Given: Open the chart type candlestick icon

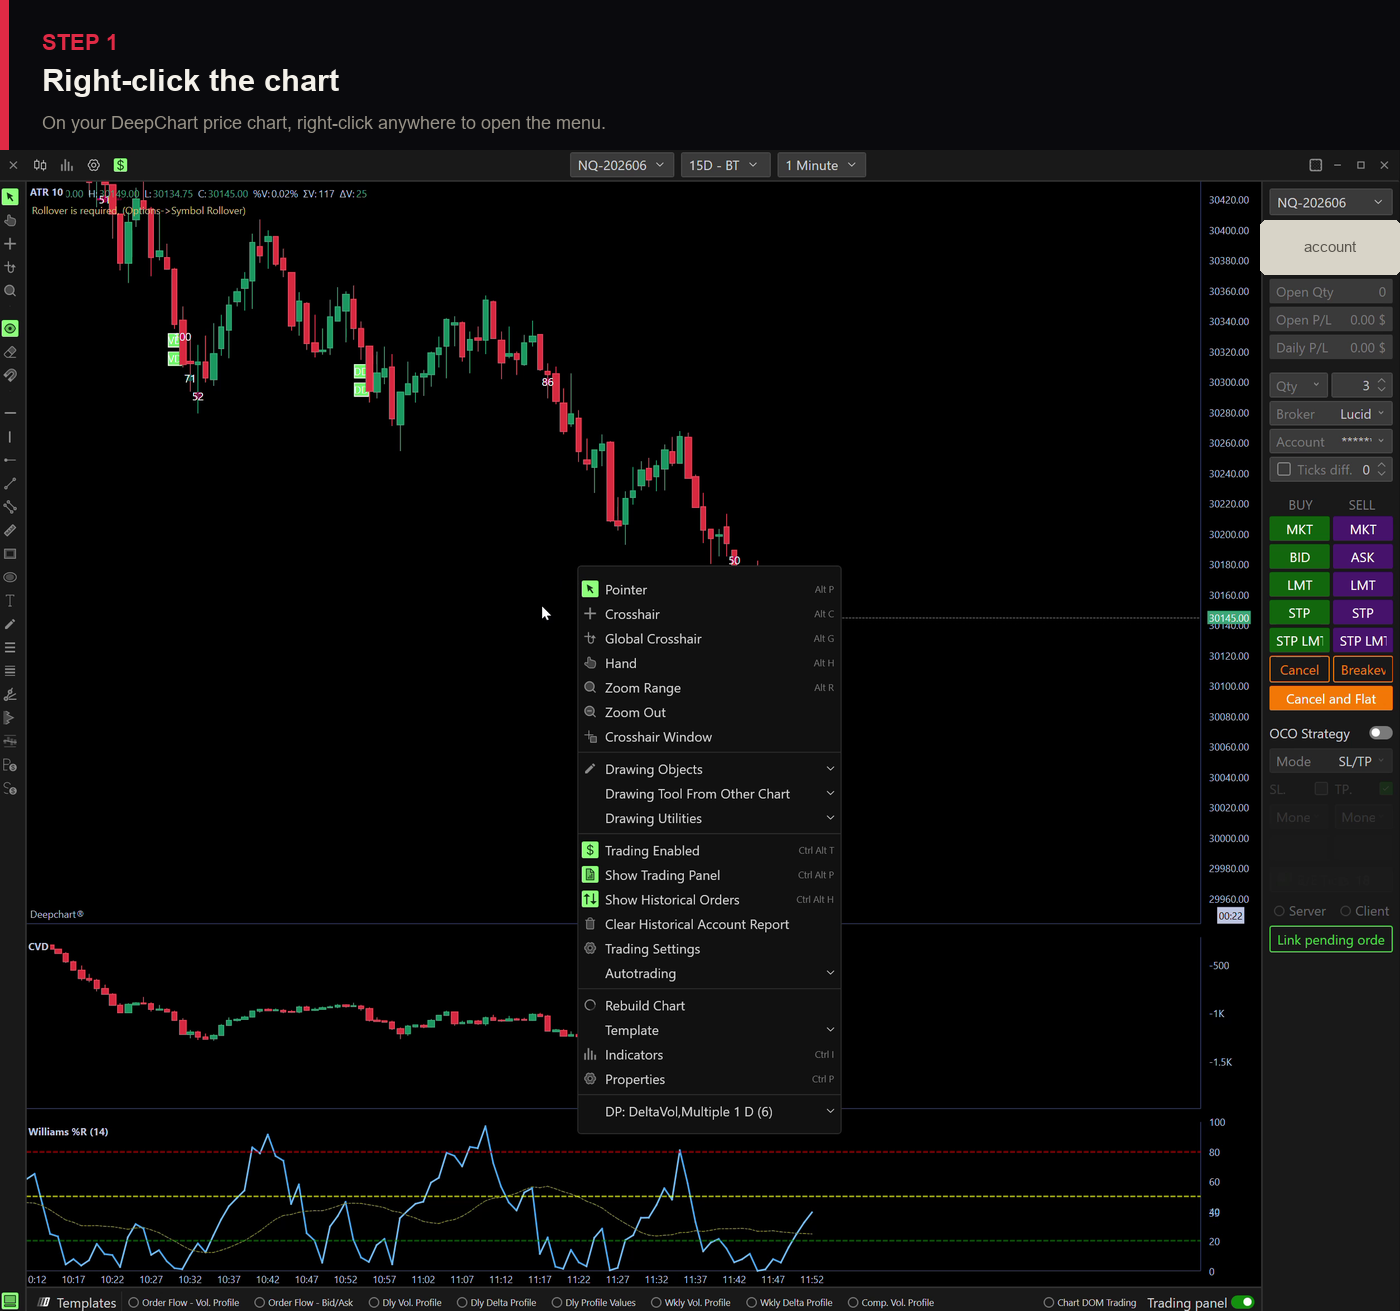Looking at the screenshot, I should 40,165.
